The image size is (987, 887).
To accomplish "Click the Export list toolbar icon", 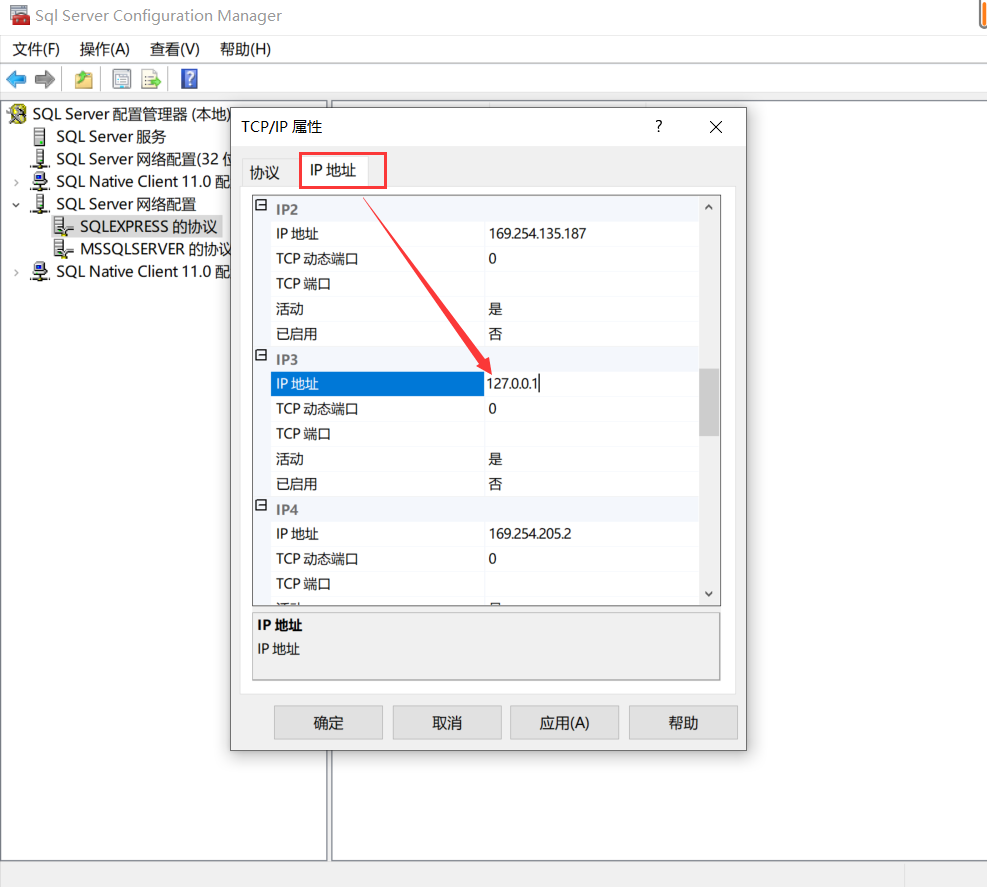I will 151,79.
